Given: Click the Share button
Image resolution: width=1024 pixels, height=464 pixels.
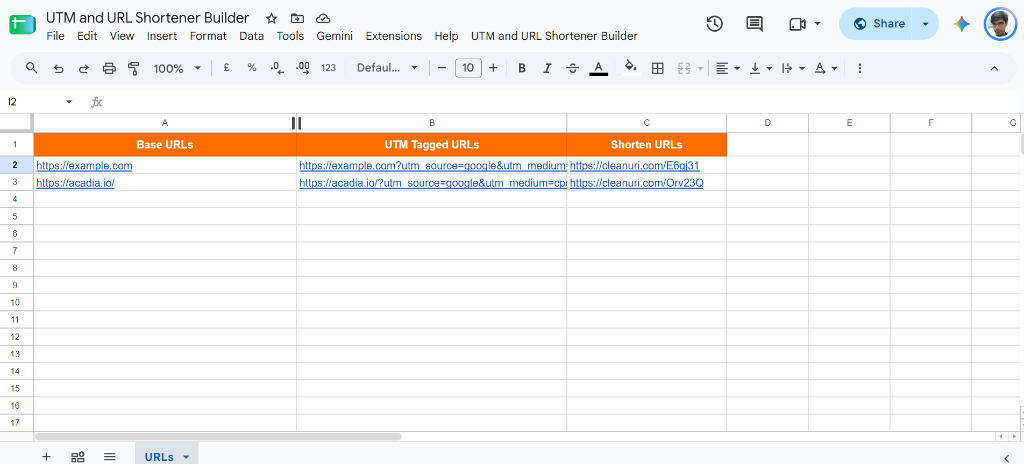Looking at the screenshot, I should coord(878,24).
